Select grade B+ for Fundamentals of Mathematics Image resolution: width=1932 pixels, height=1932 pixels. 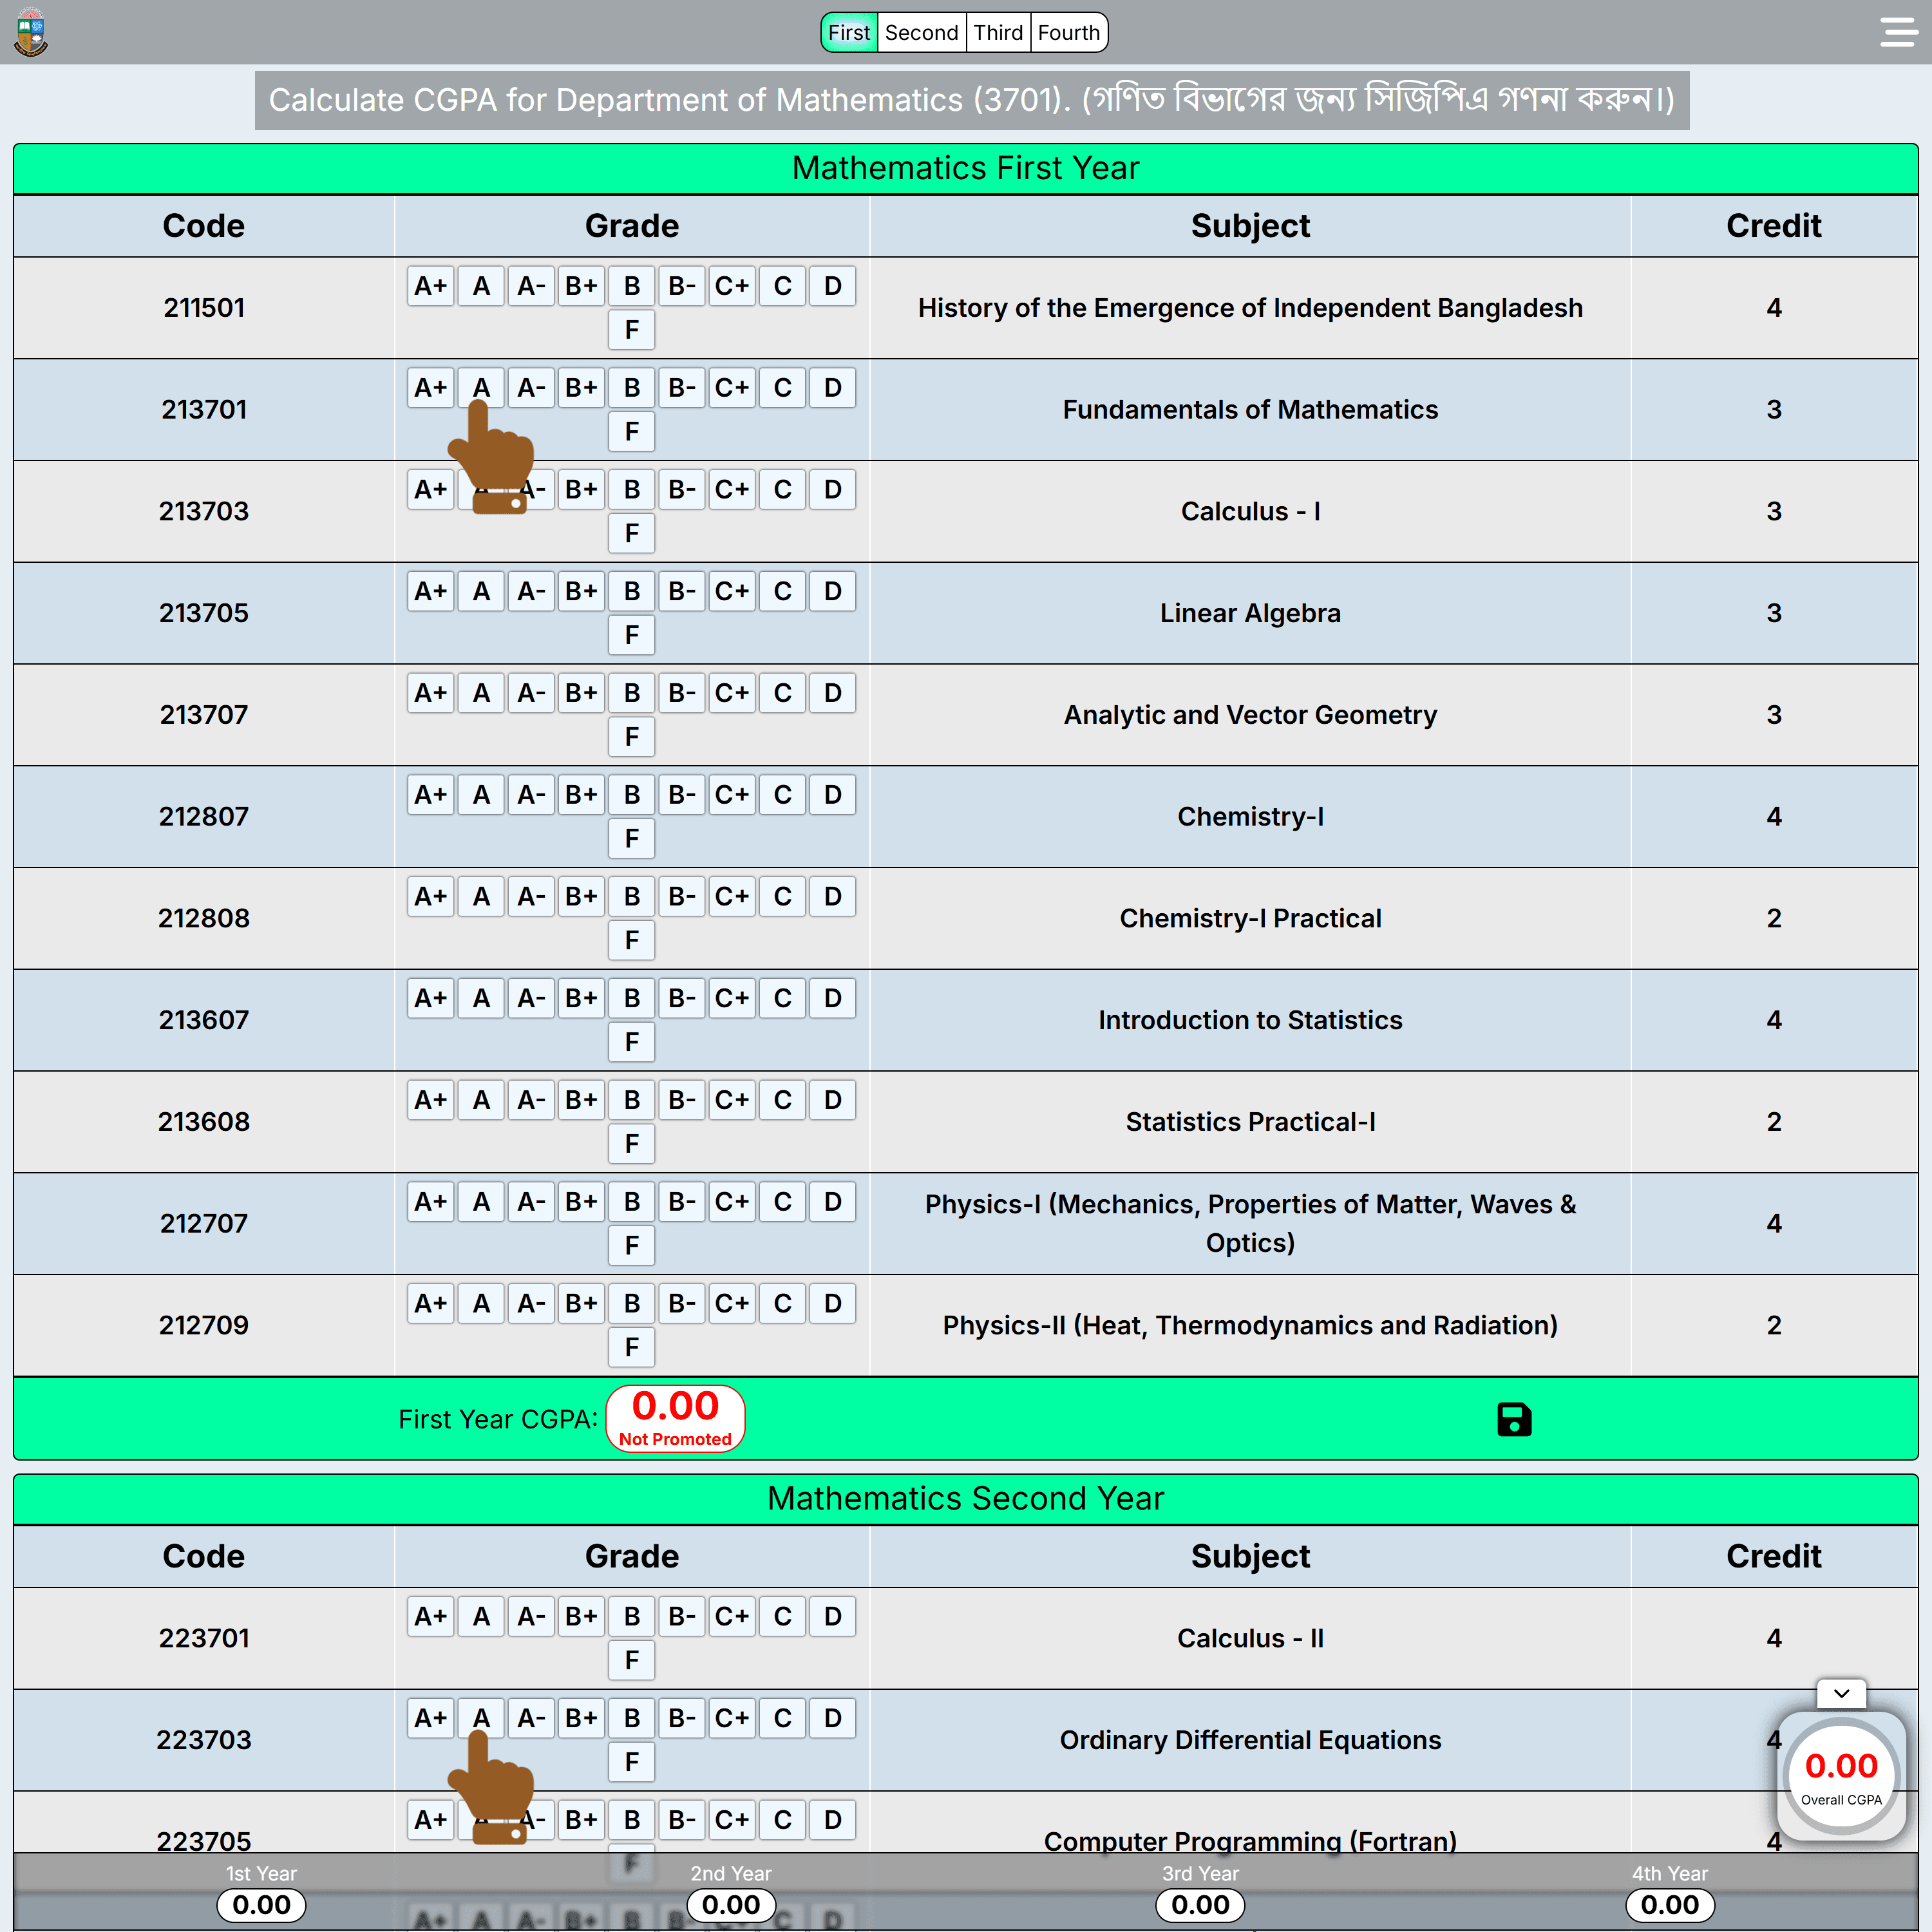point(581,388)
